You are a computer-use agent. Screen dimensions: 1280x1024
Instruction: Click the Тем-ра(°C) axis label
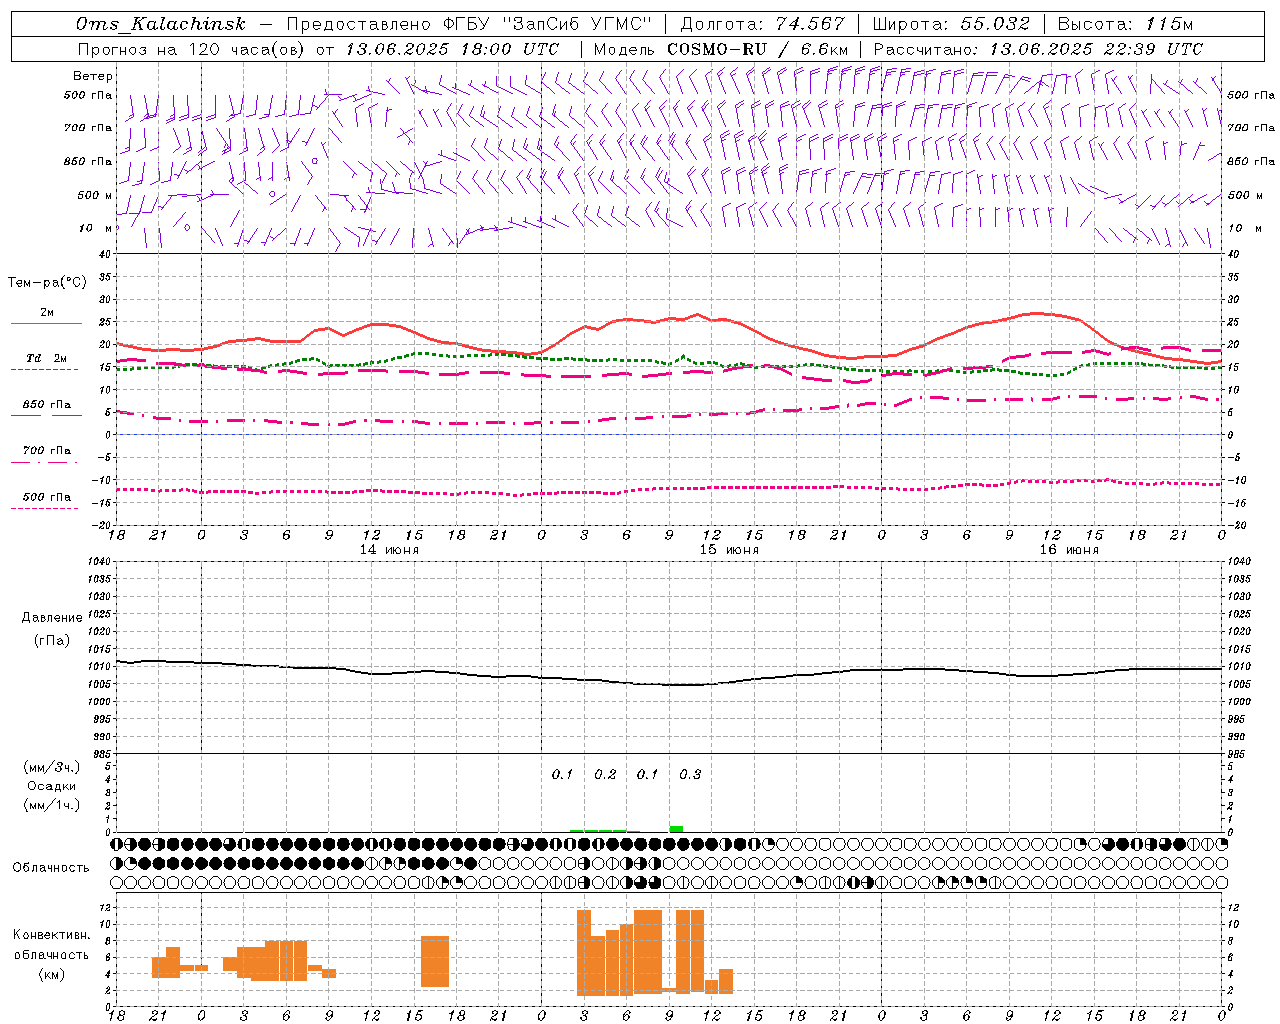pyautogui.click(x=47, y=283)
